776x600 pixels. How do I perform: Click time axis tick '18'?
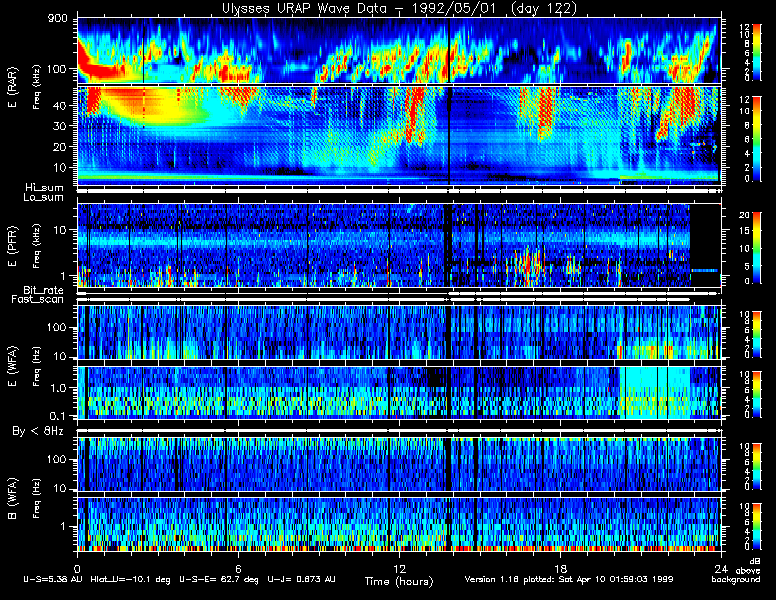click(x=560, y=568)
